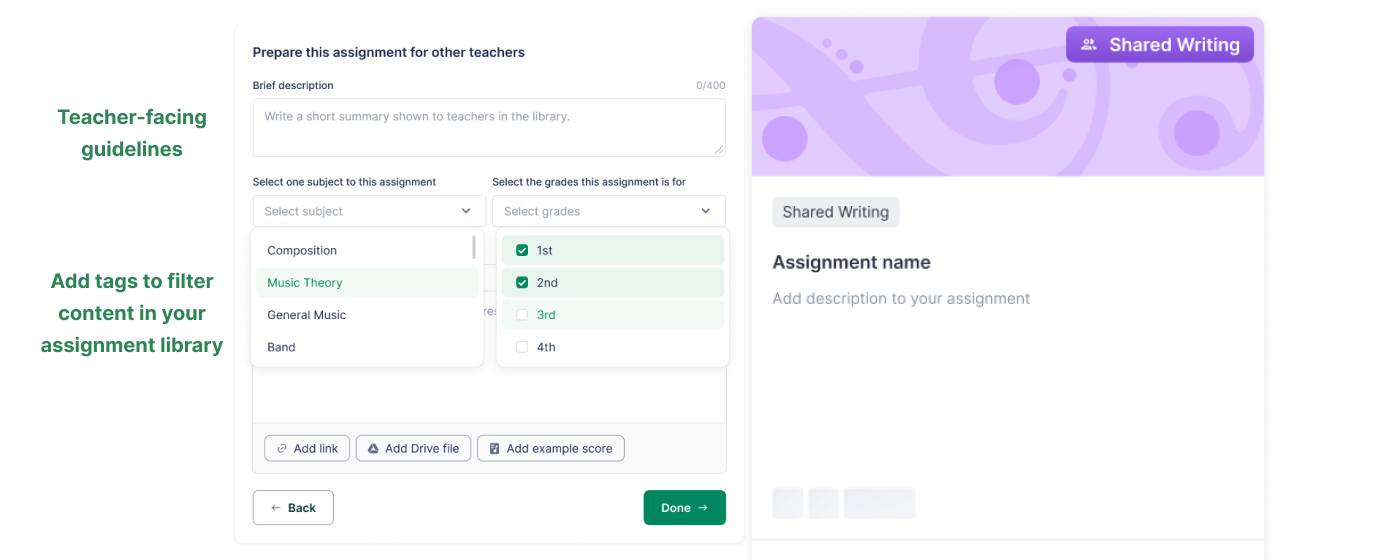Click the right arrow icon on Done
The height and width of the screenshot is (560, 1400).
(703, 508)
